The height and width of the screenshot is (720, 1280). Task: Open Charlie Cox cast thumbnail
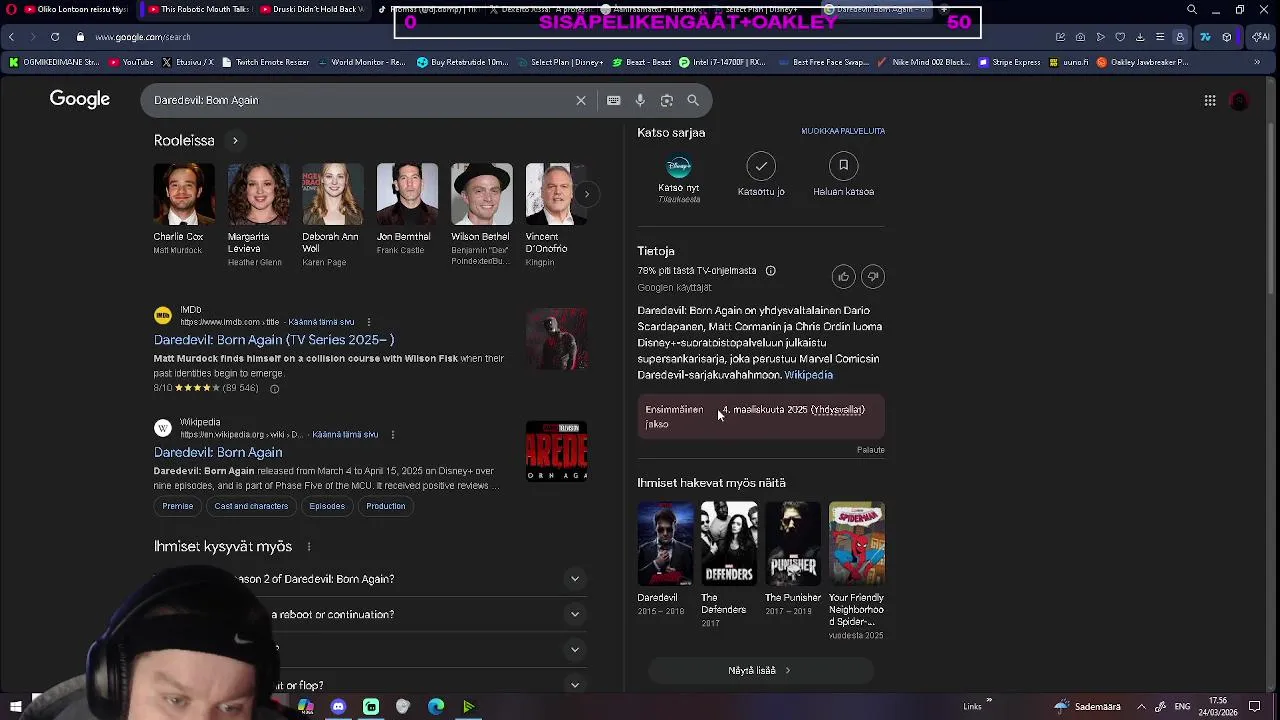184,194
